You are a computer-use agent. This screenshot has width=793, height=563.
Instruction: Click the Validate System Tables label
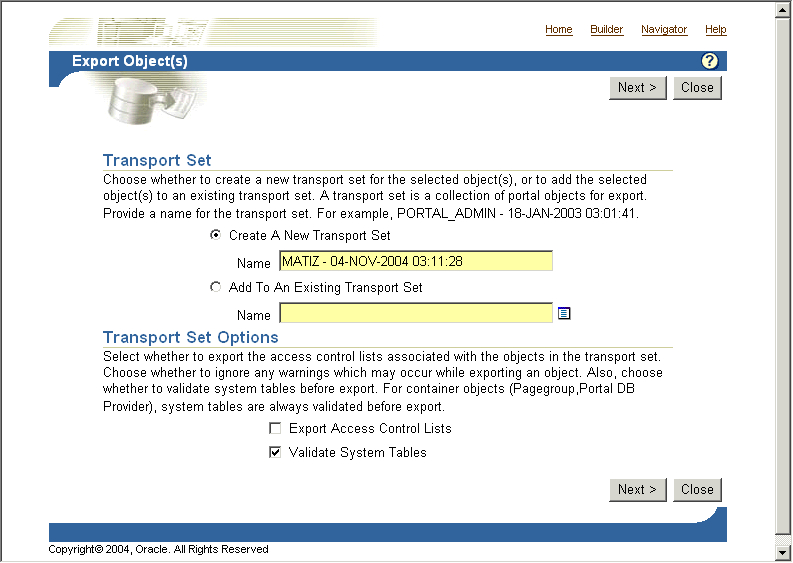pyautogui.click(x=358, y=452)
